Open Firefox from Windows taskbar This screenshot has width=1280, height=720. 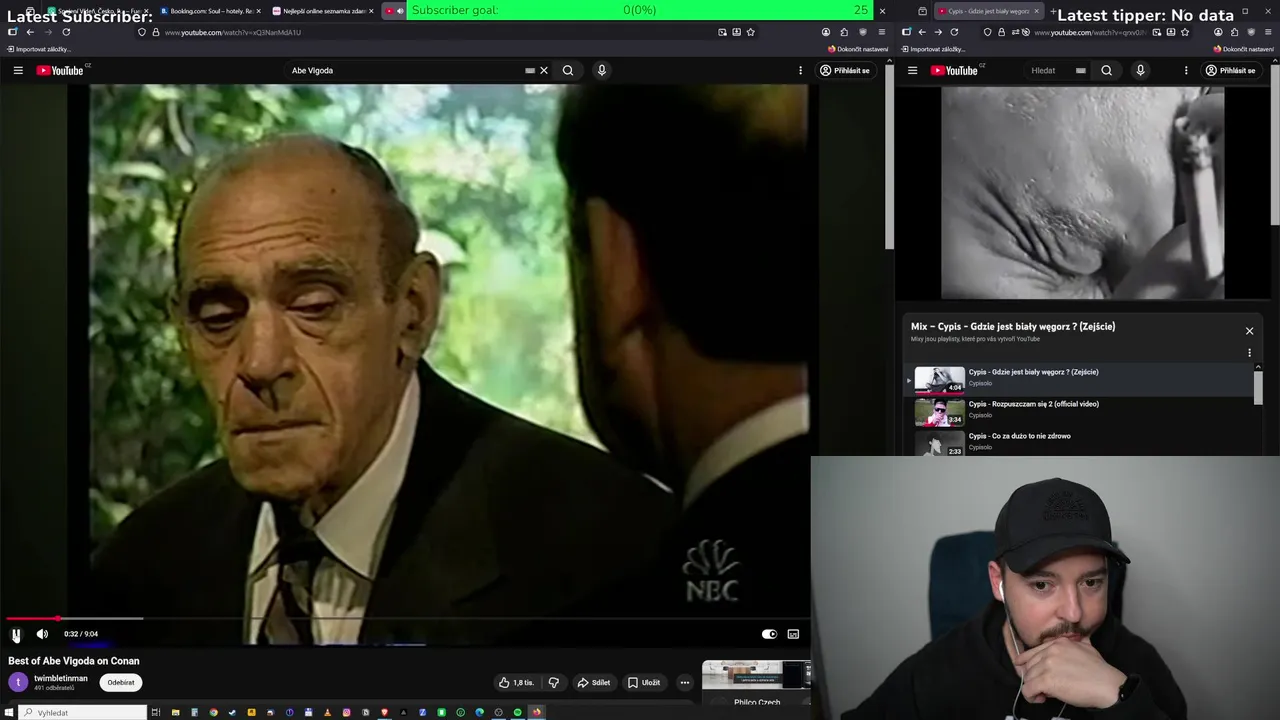(x=536, y=712)
